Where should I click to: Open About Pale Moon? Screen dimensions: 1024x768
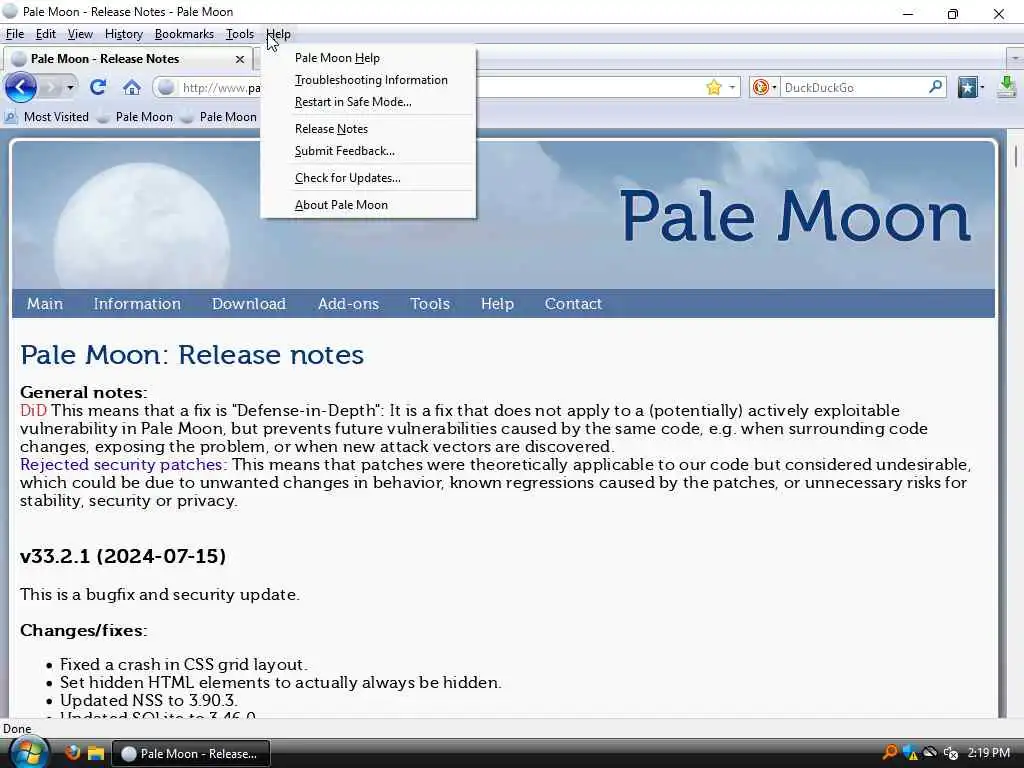coord(368,204)
